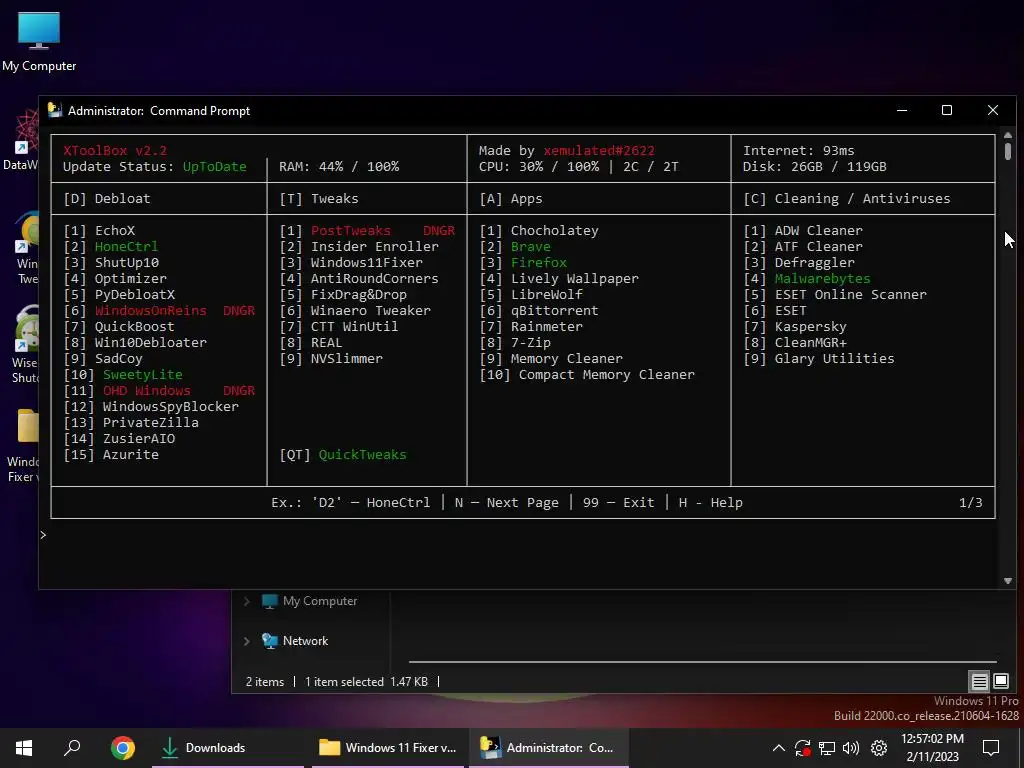Click the sync tray icon with red dot
1024x768 pixels.
coord(803,748)
